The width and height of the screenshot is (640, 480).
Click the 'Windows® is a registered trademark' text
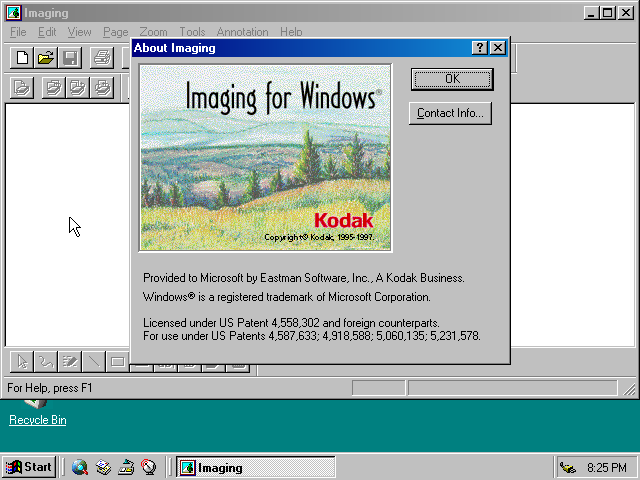pos(287,297)
